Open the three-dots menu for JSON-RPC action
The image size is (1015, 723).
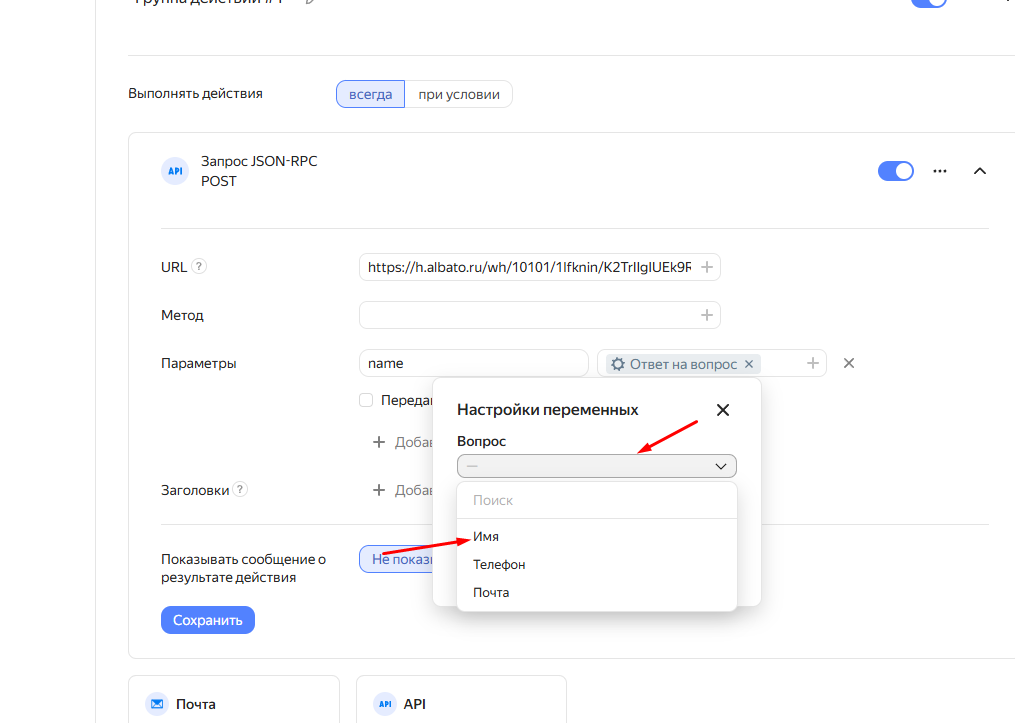pyautogui.click(x=939, y=171)
